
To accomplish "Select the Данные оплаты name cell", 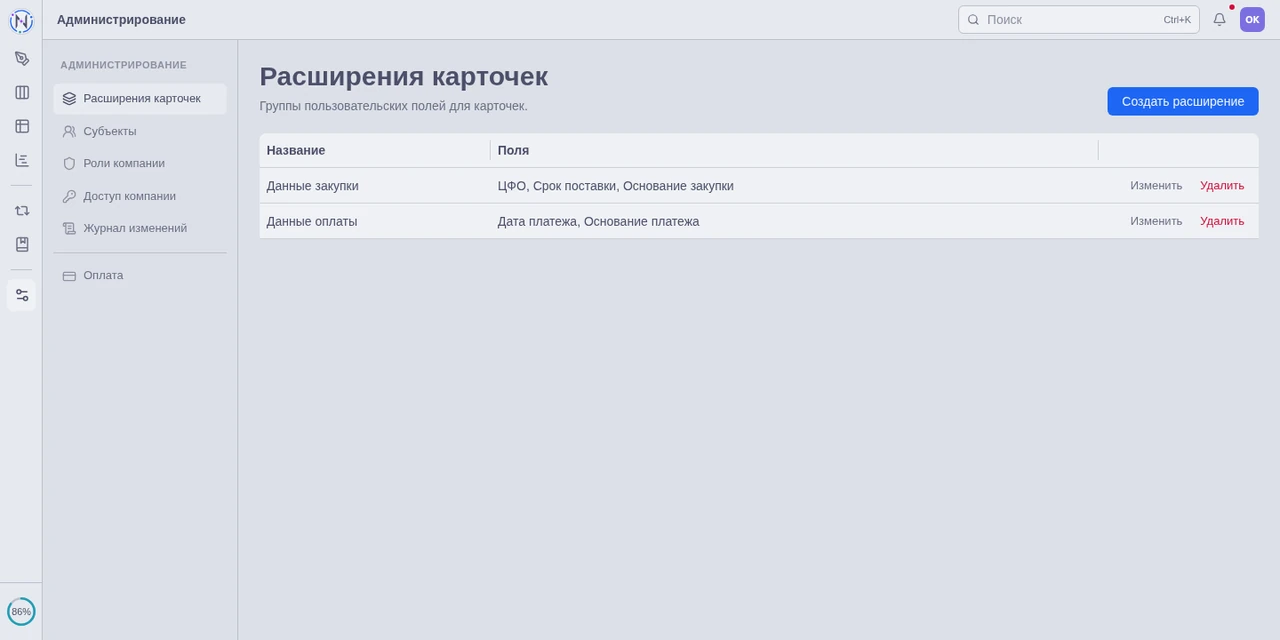I will pyautogui.click(x=375, y=221).
